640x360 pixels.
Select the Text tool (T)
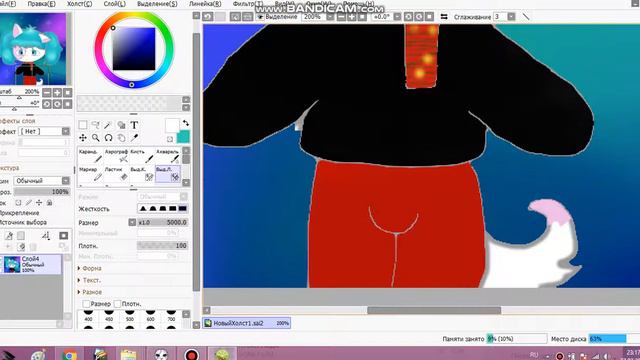click(x=134, y=125)
